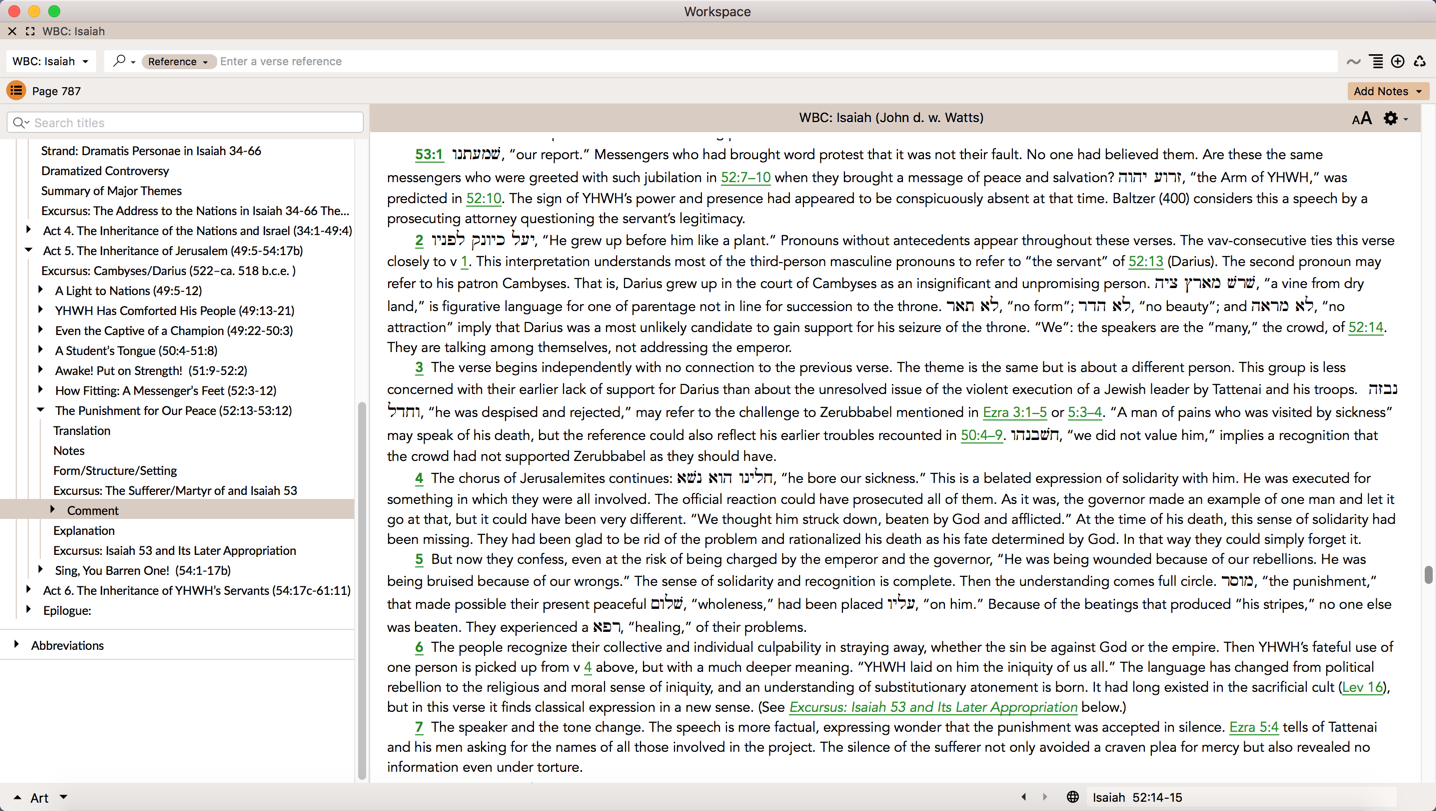Click the orange table of contents icon
The width and height of the screenshot is (1436, 811).
click(16, 91)
